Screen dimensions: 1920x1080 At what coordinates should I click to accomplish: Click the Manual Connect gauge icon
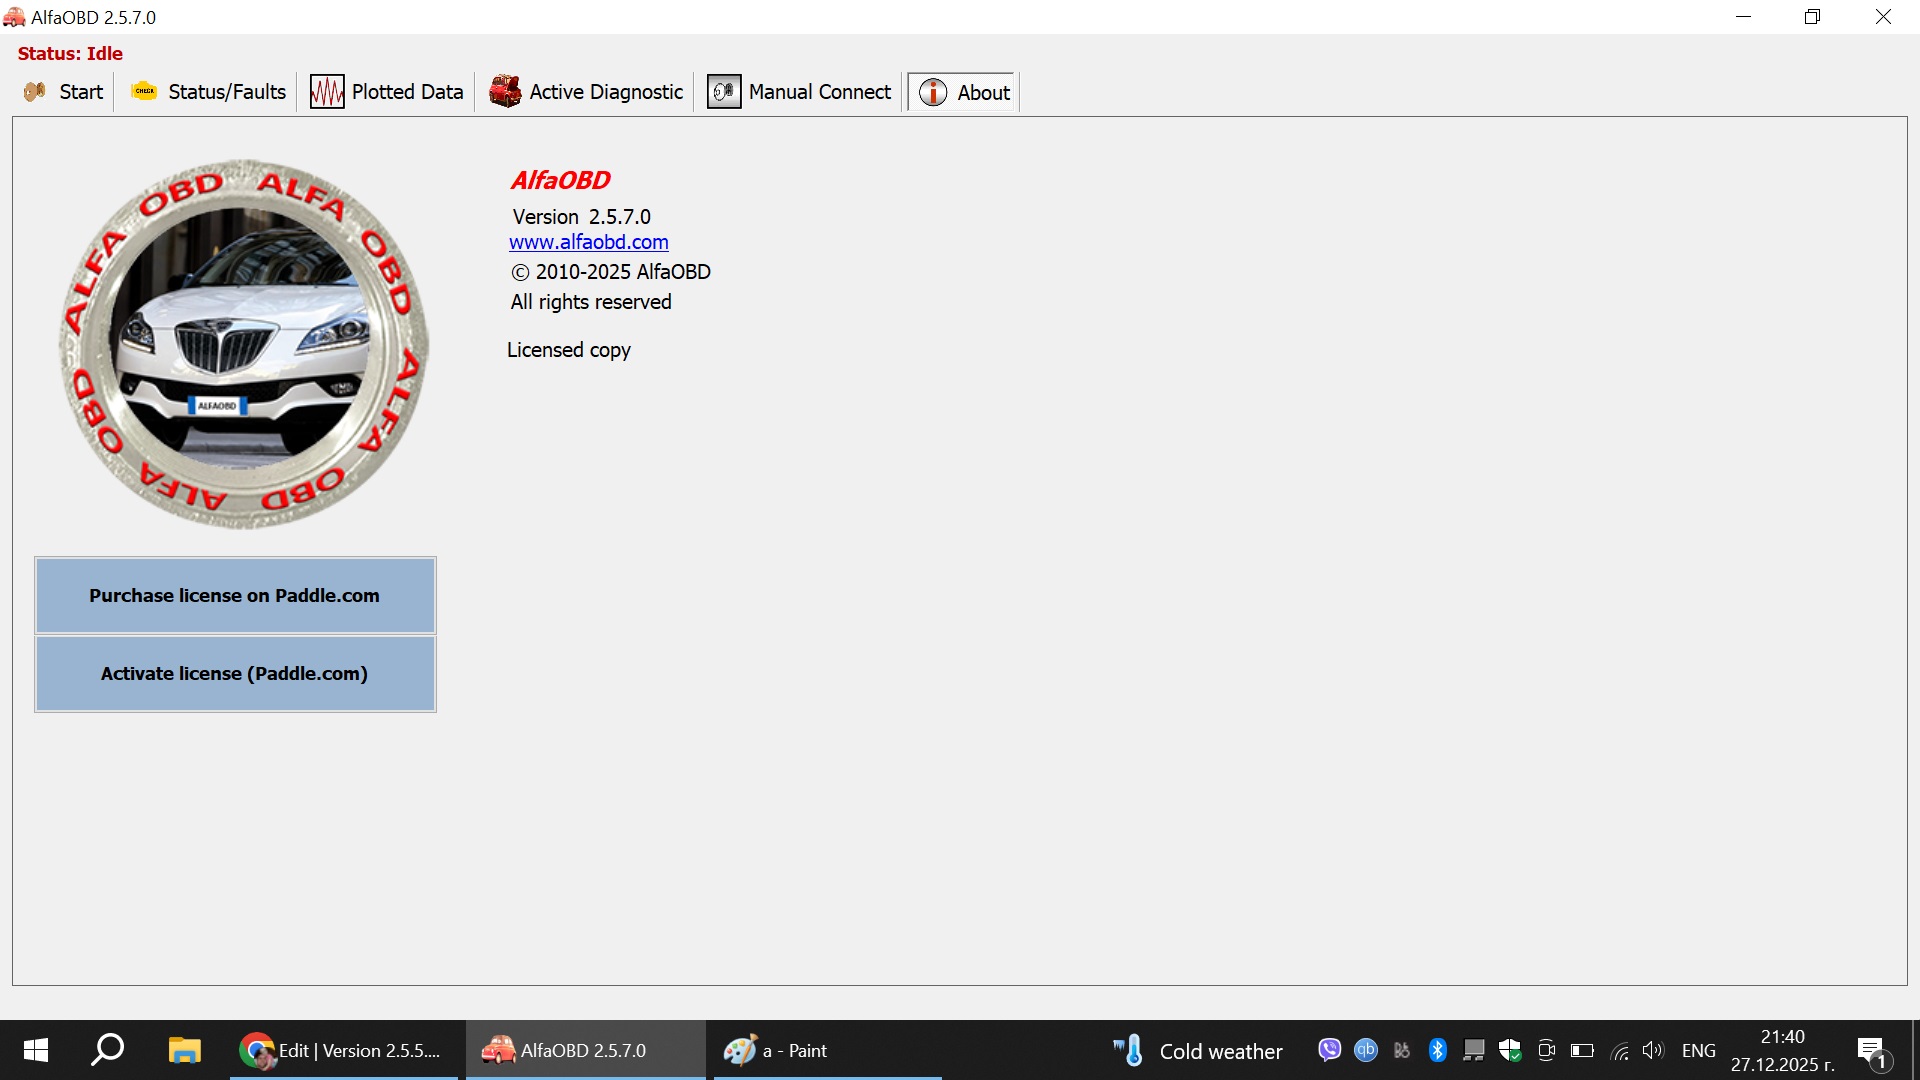pos(724,90)
